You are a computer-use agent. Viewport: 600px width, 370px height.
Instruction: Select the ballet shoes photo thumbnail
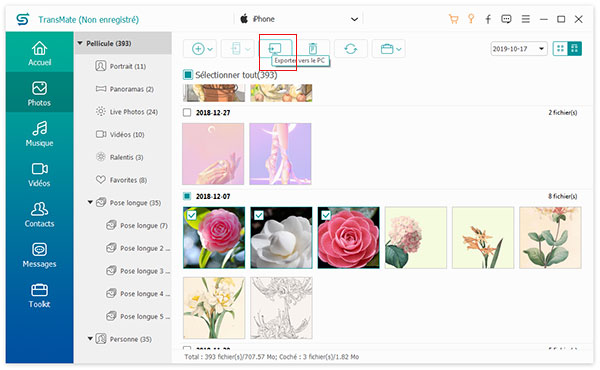[280, 154]
